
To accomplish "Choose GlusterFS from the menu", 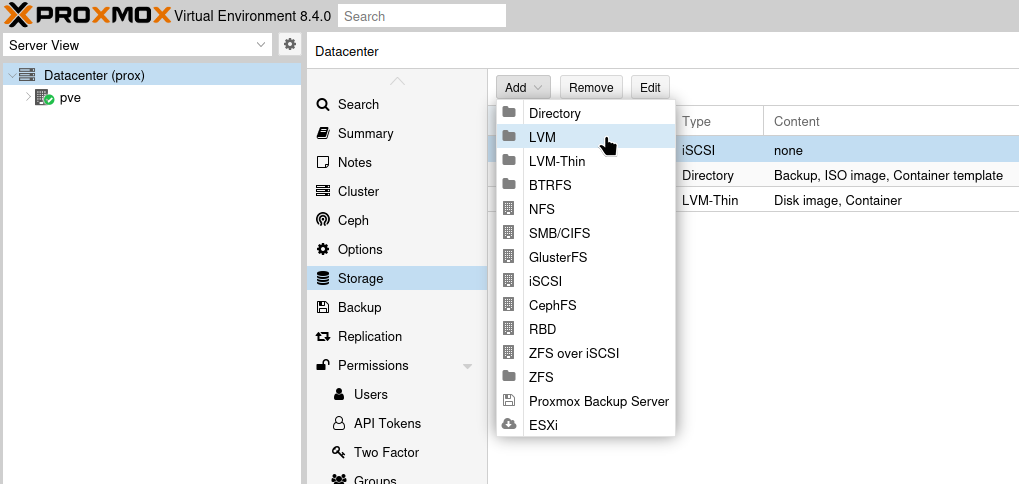I will click(586, 257).
